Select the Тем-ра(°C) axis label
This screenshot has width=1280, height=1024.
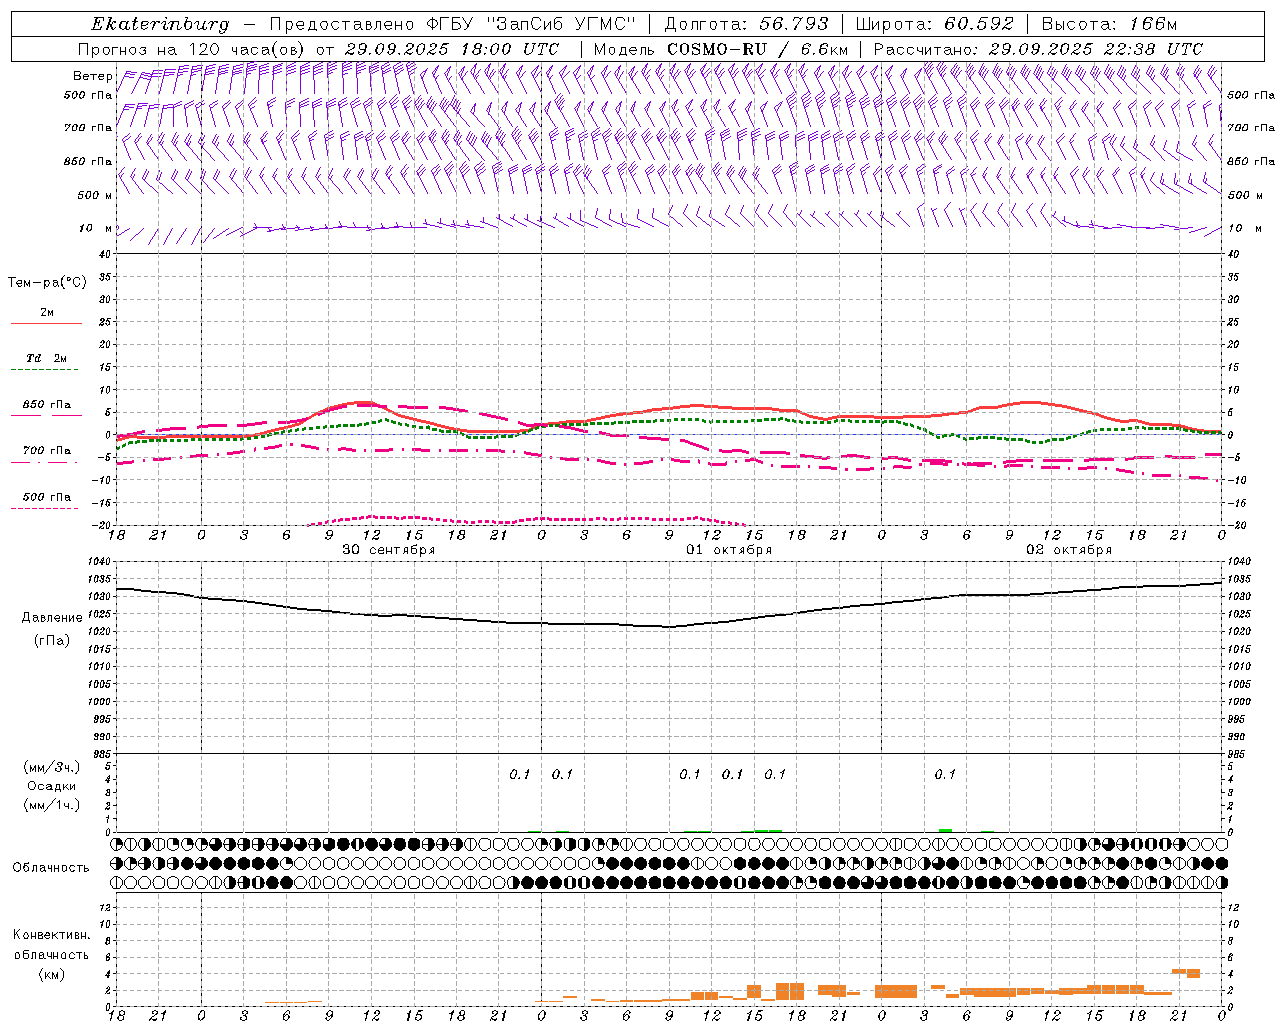pyautogui.click(x=47, y=283)
